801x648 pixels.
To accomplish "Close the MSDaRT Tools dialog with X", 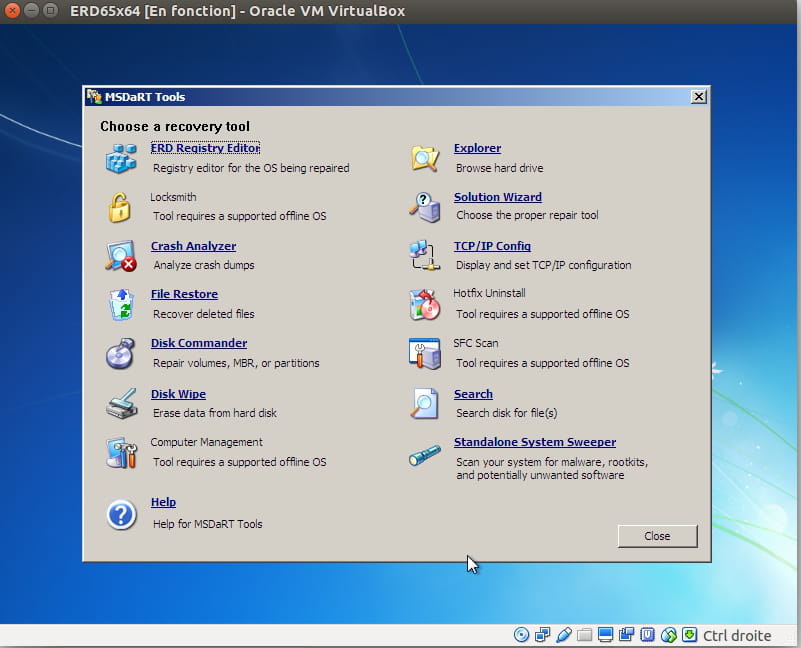I will click(698, 97).
